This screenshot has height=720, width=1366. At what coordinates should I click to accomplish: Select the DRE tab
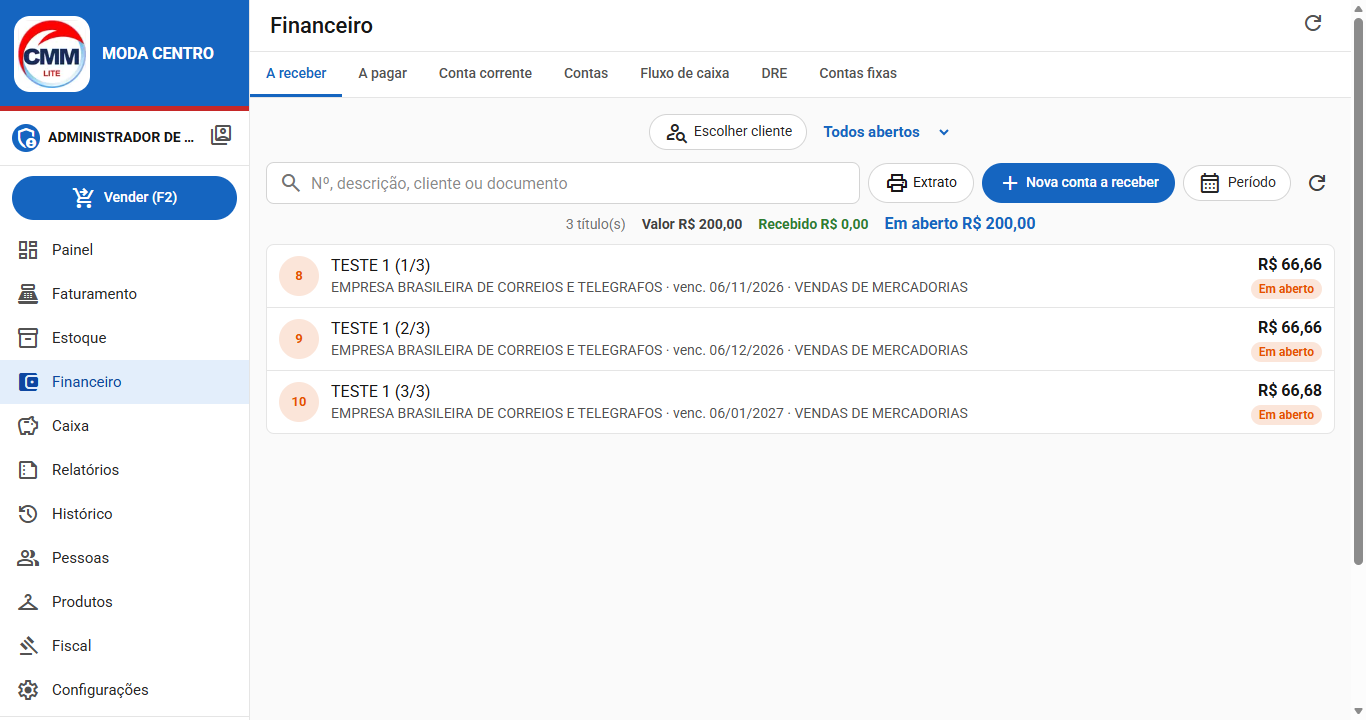[x=774, y=73]
